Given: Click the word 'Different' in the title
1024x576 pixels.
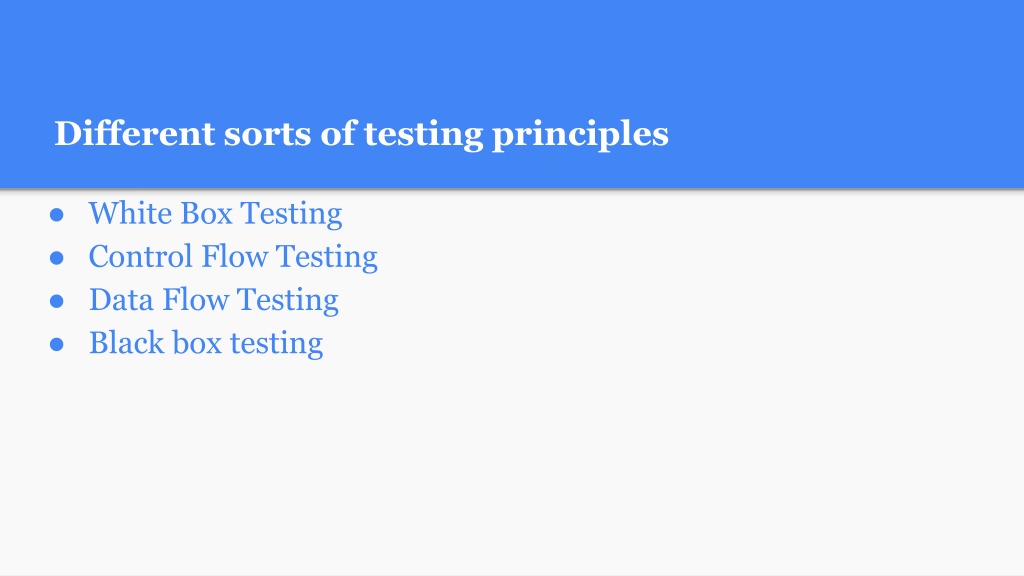Looking at the screenshot, I should click(135, 133).
